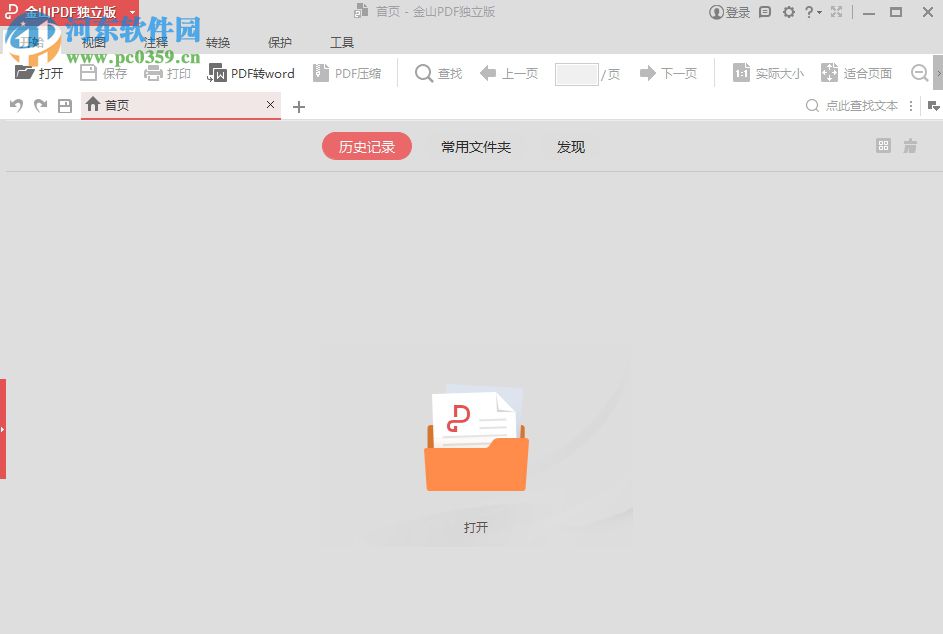Click the 登录 login button
943x634 pixels.
pyautogui.click(x=729, y=12)
